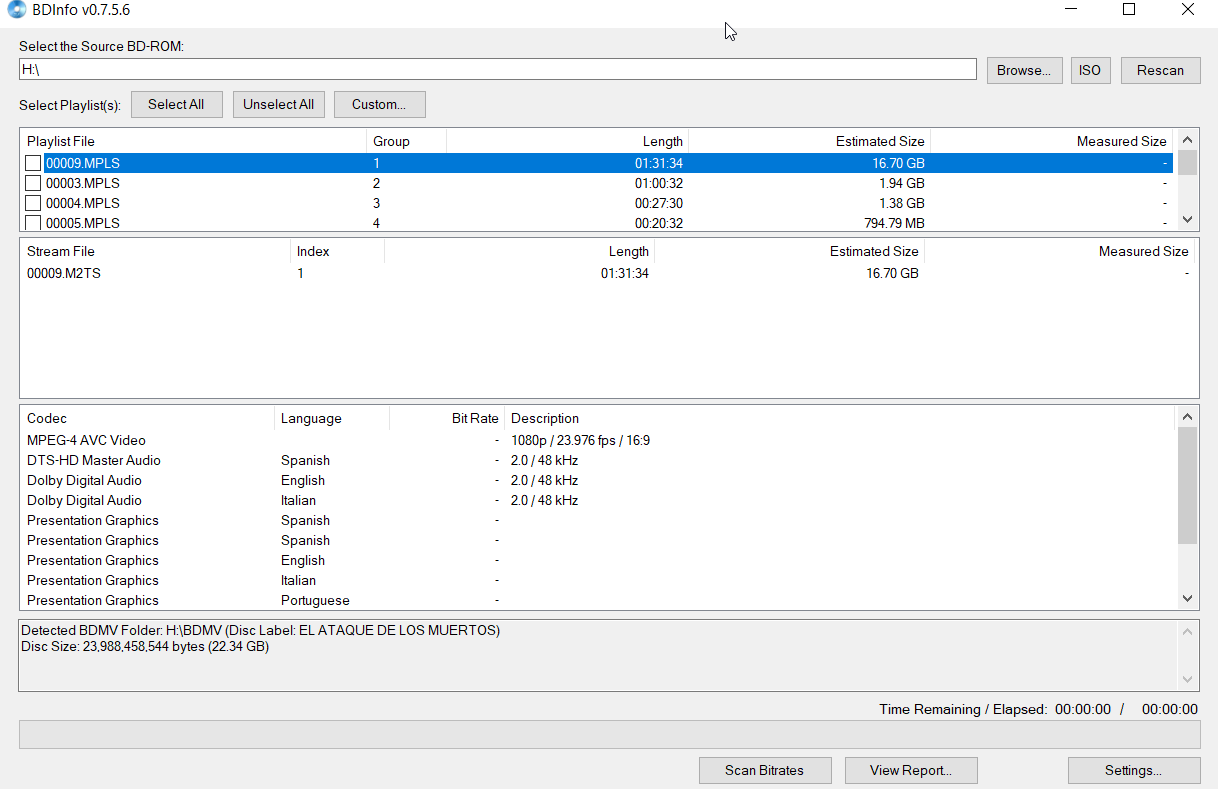The image size is (1218, 789).
Task: Click the ISO button
Action: tap(1090, 70)
